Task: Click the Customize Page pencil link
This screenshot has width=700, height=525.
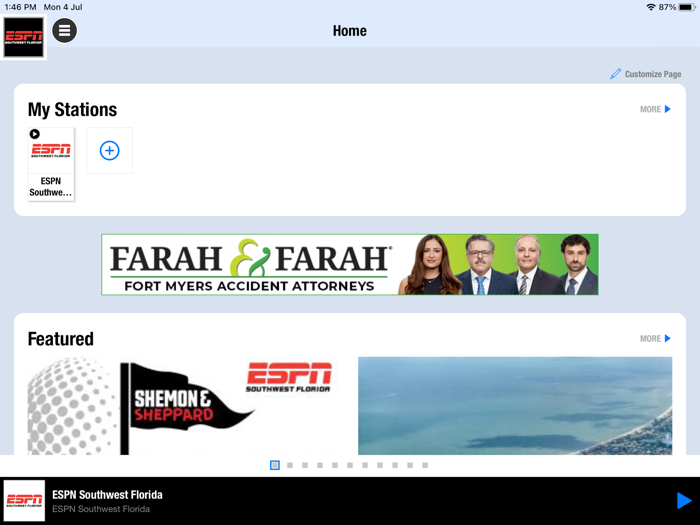Action: click(645, 74)
